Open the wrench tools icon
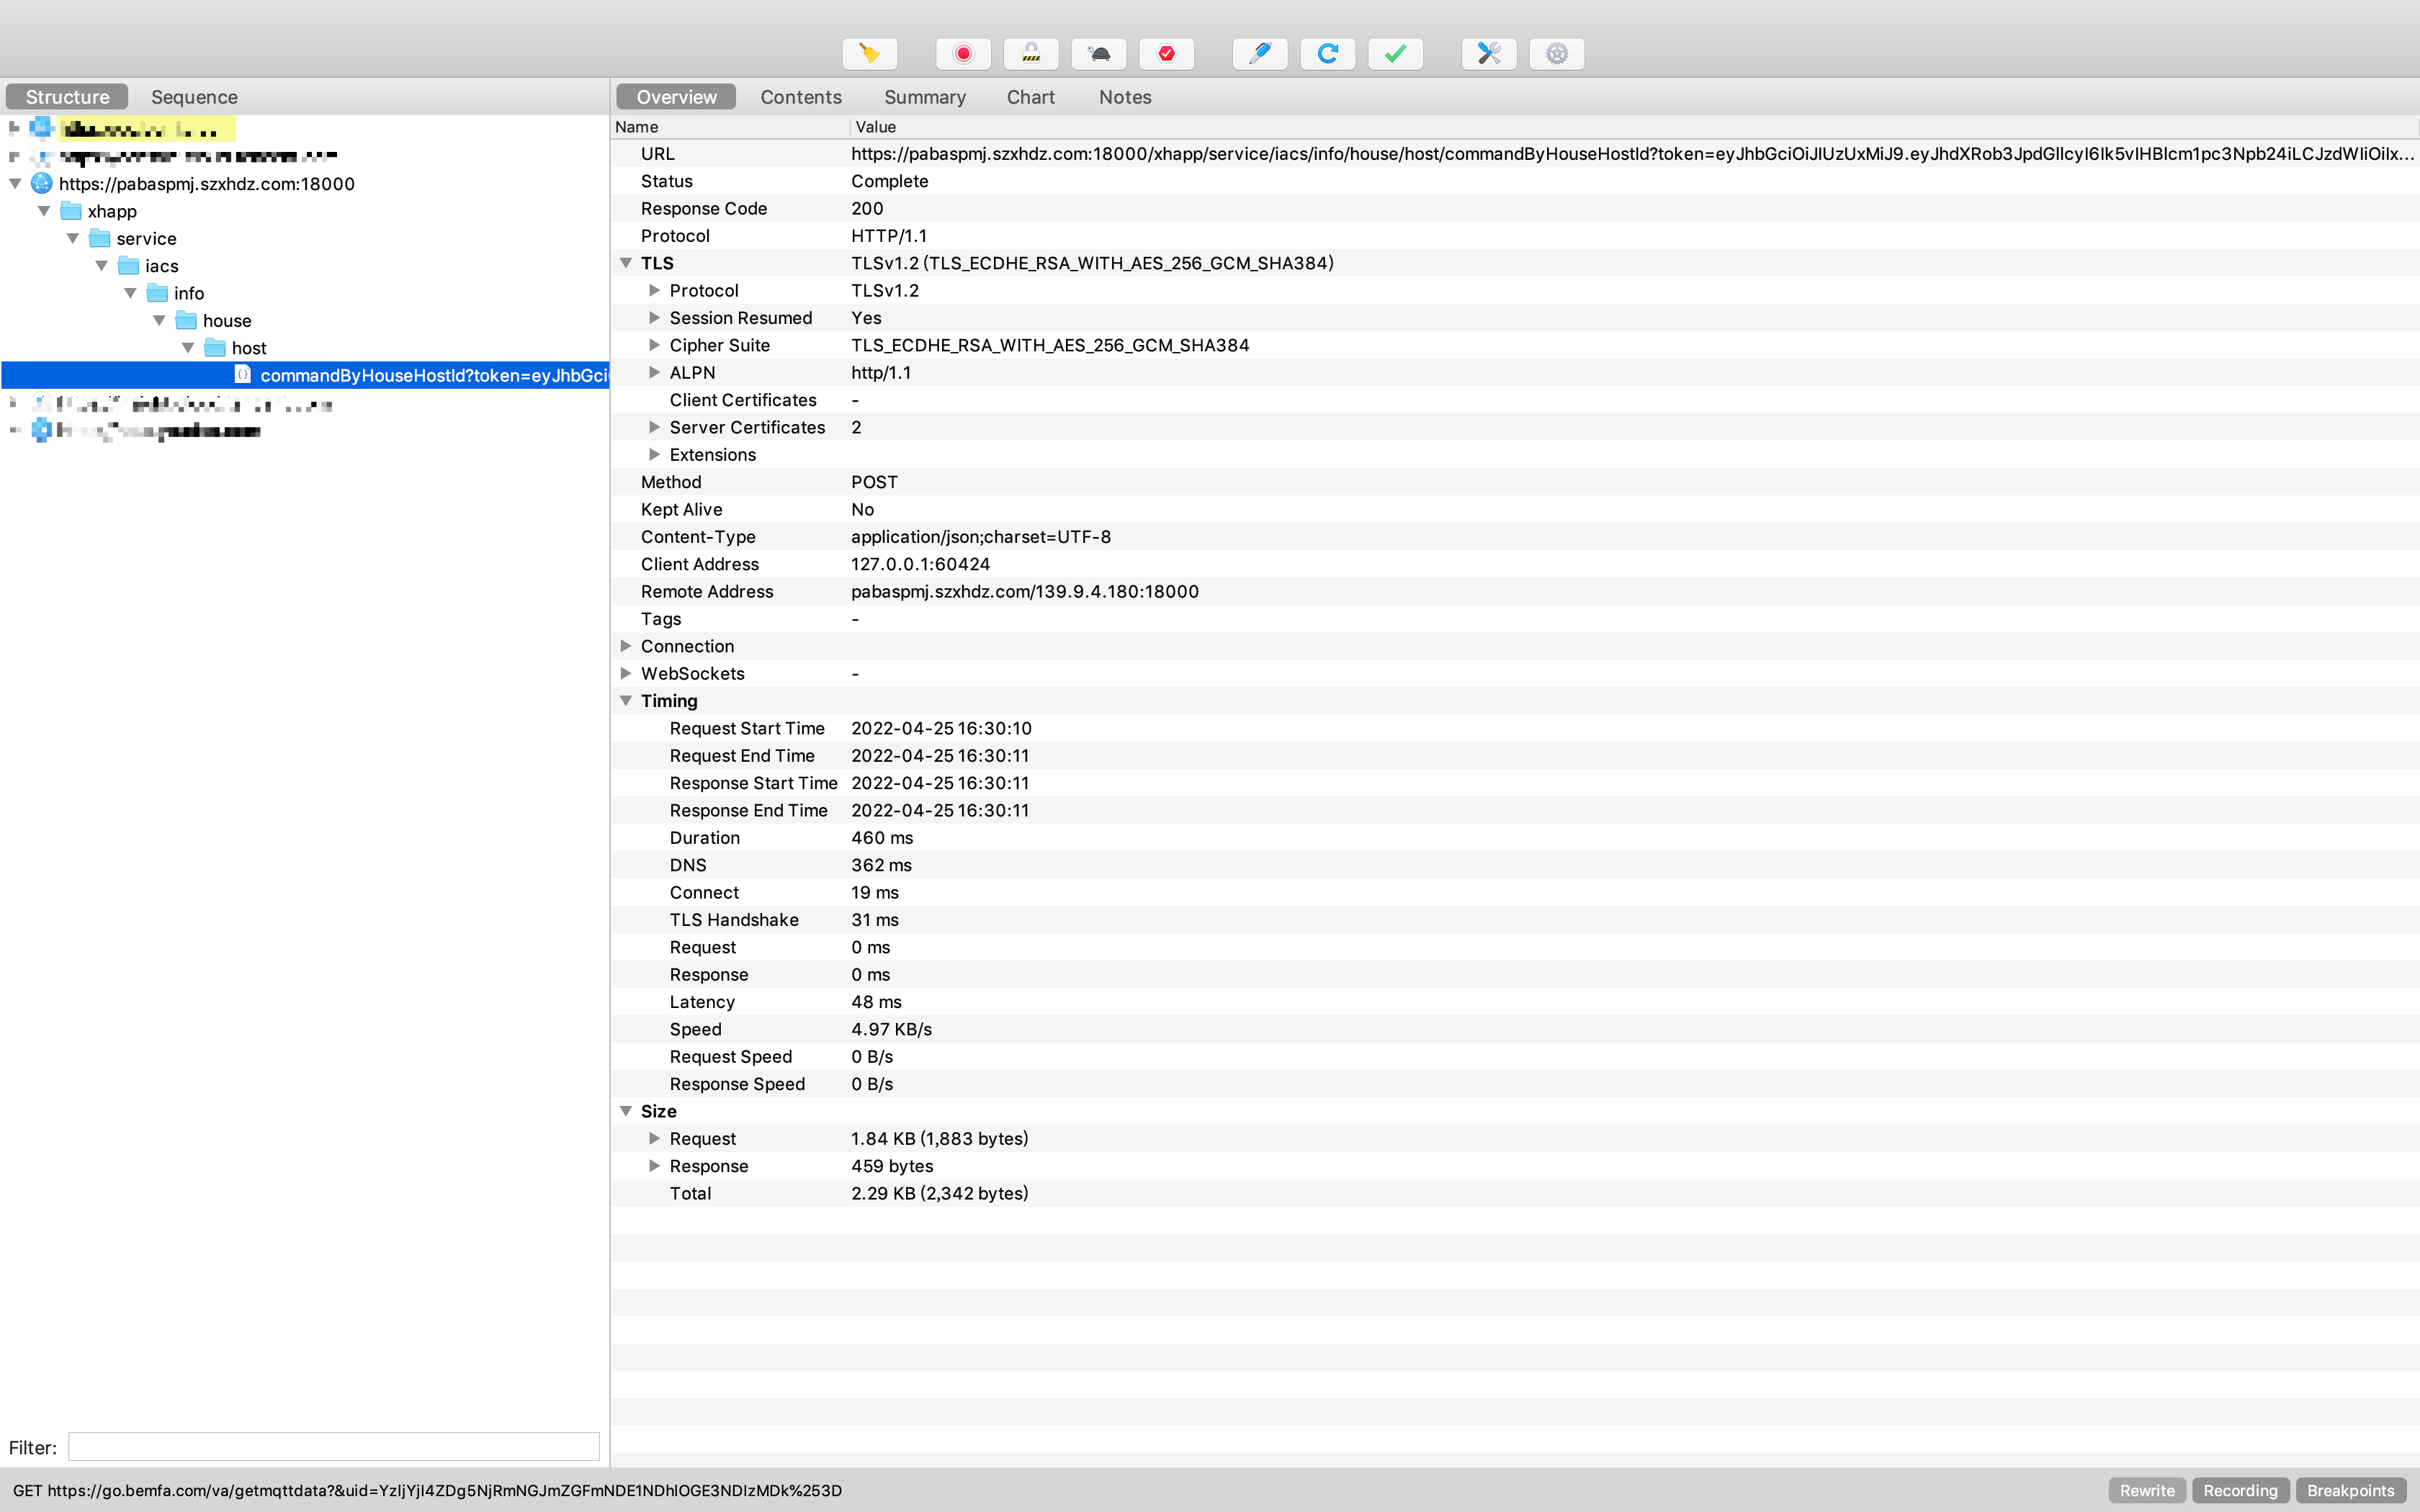This screenshot has height=1512, width=2420. point(1489,54)
